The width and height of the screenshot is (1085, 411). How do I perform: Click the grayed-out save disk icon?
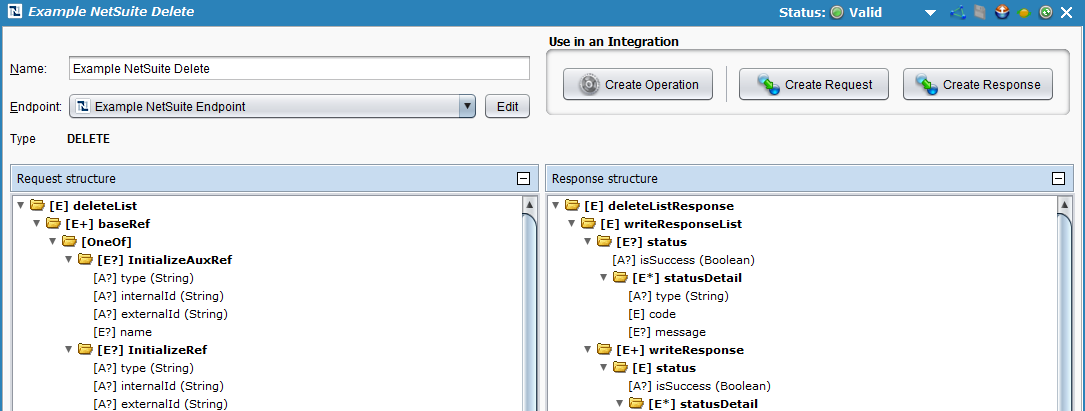coord(979,13)
